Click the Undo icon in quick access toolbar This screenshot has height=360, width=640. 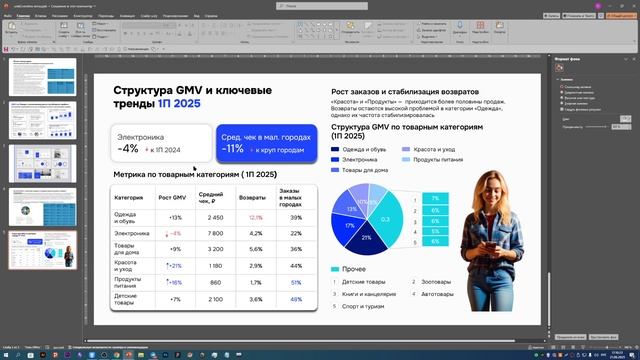point(13,49)
